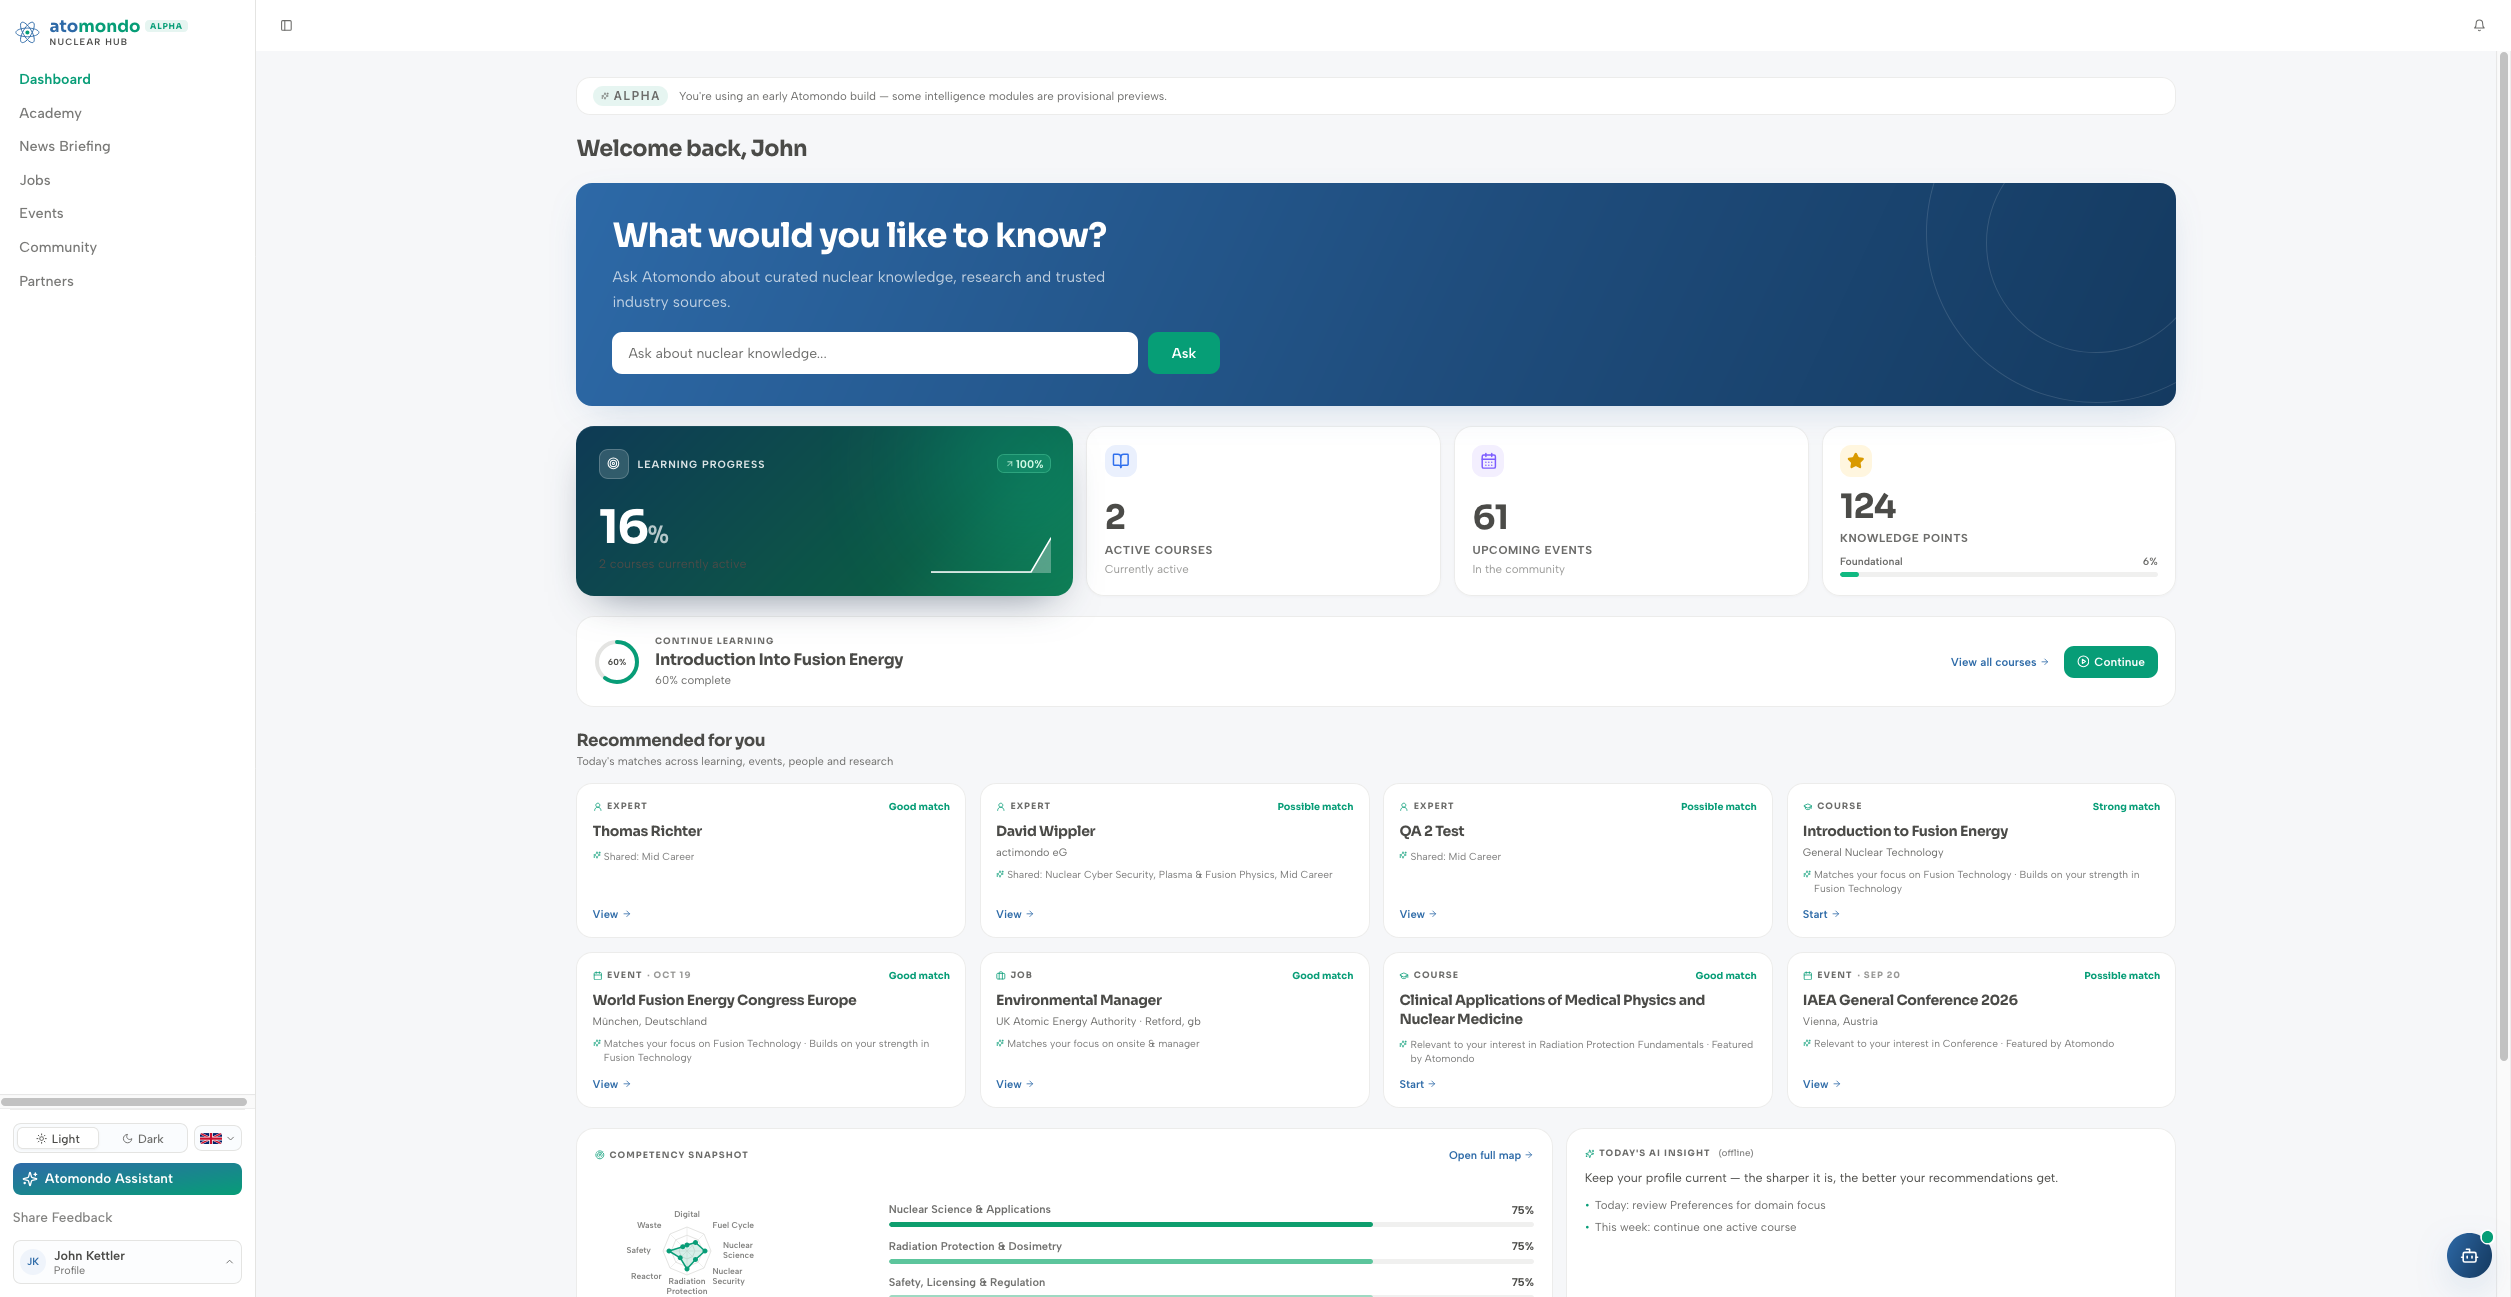Open full competency map link
Image resolution: width=2511 pixels, height=1297 pixels.
click(x=1490, y=1155)
